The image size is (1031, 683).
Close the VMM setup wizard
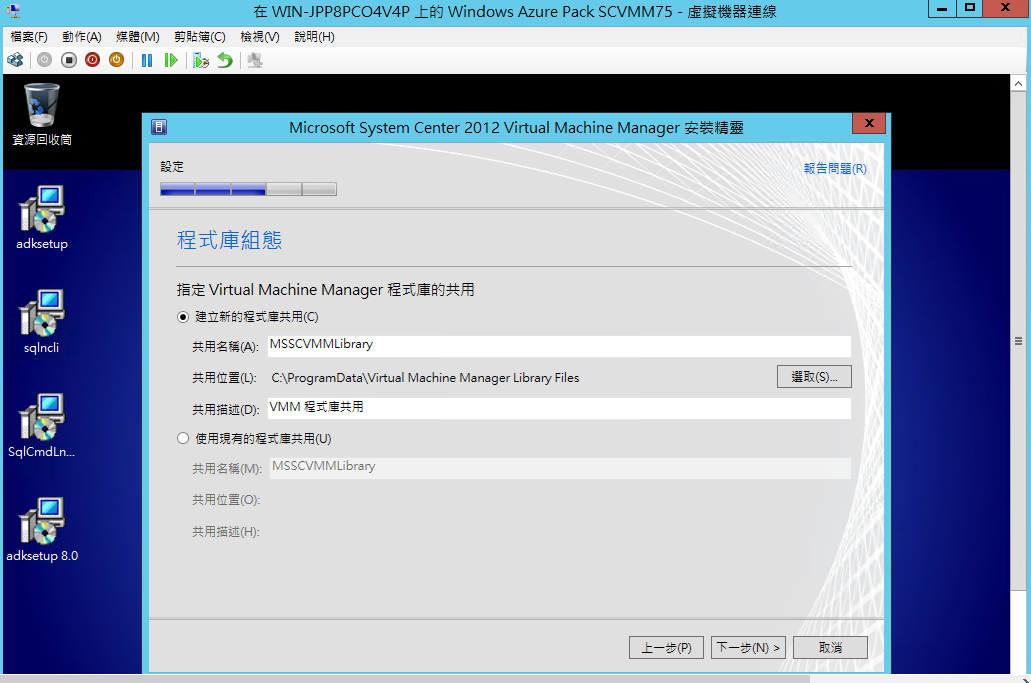(869, 123)
